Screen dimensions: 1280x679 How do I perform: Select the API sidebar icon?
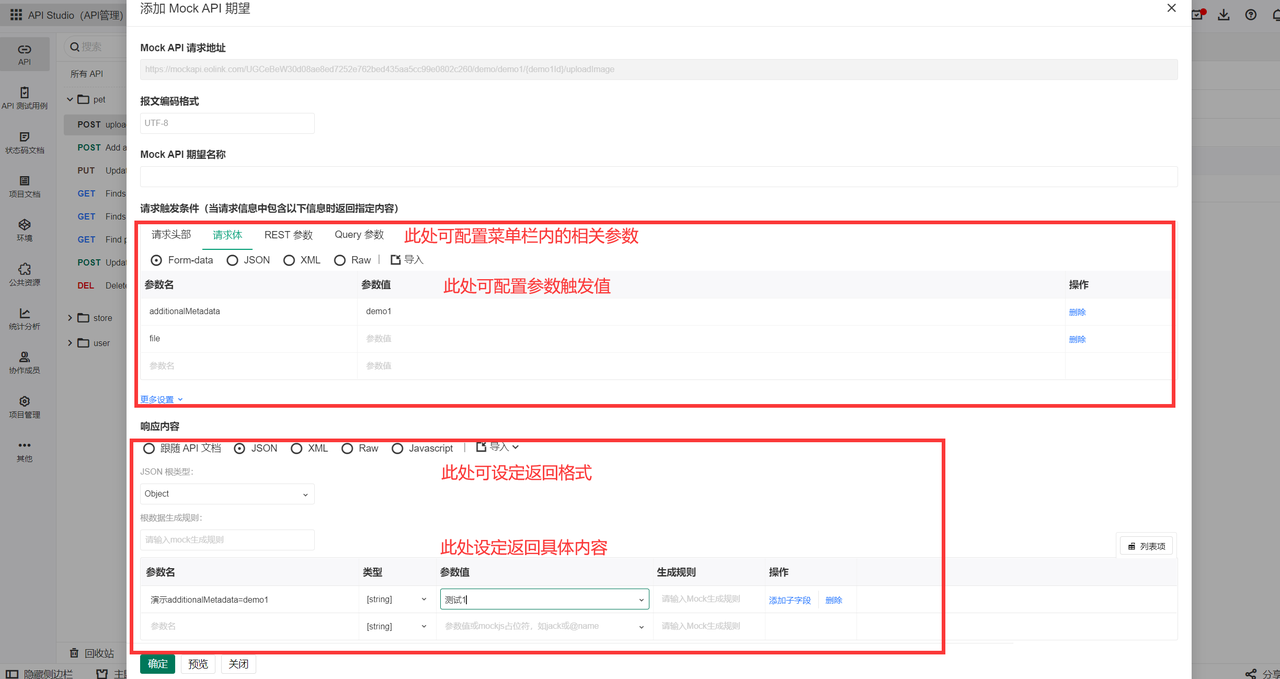(x=25, y=54)
